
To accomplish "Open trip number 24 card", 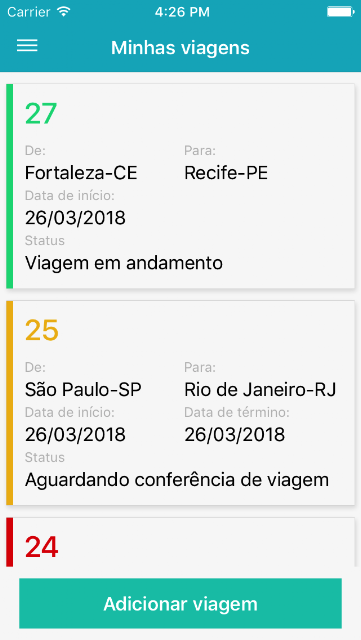I will click(180, 542).
